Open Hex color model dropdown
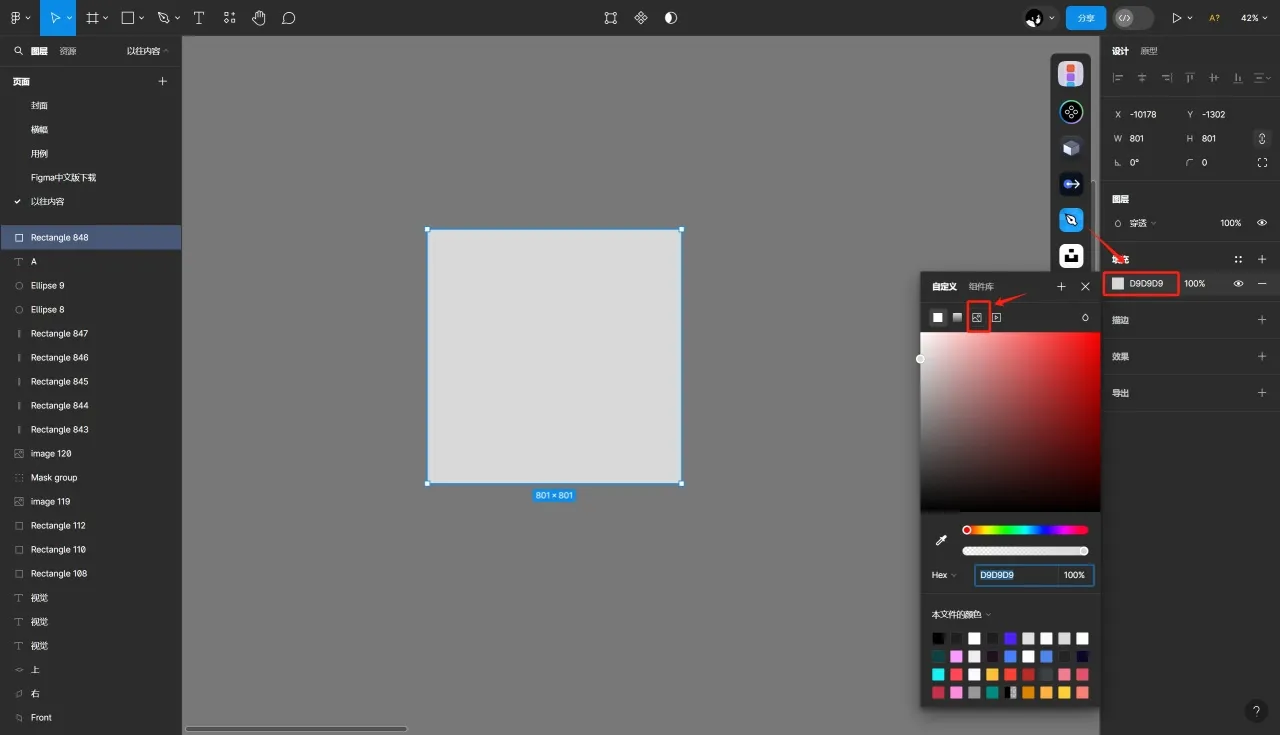This screenshot has width=1280, height=735. coord(944,575)
